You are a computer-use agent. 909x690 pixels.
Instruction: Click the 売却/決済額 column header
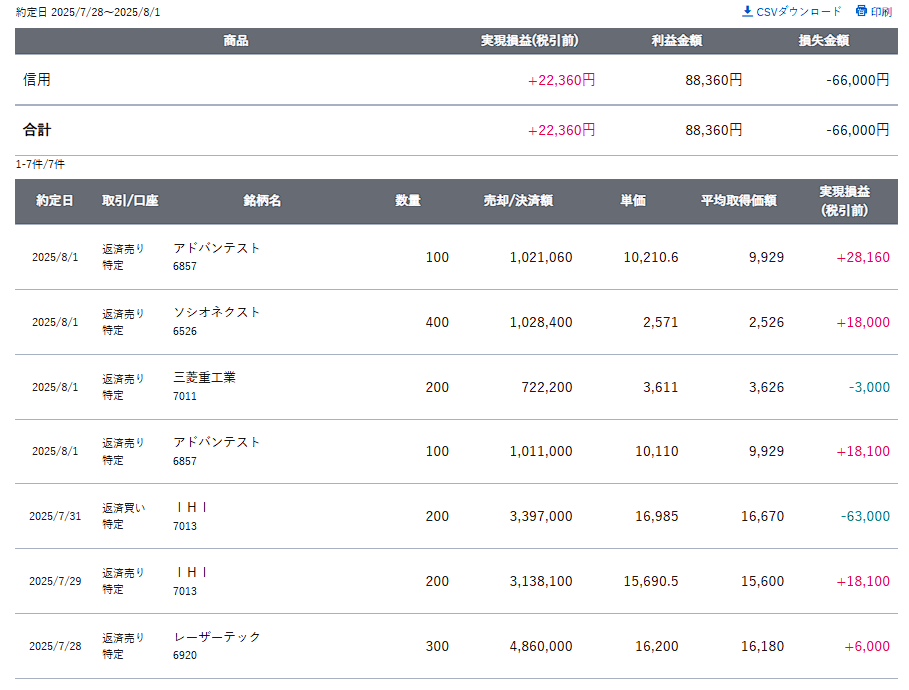(x=518, y=201)
